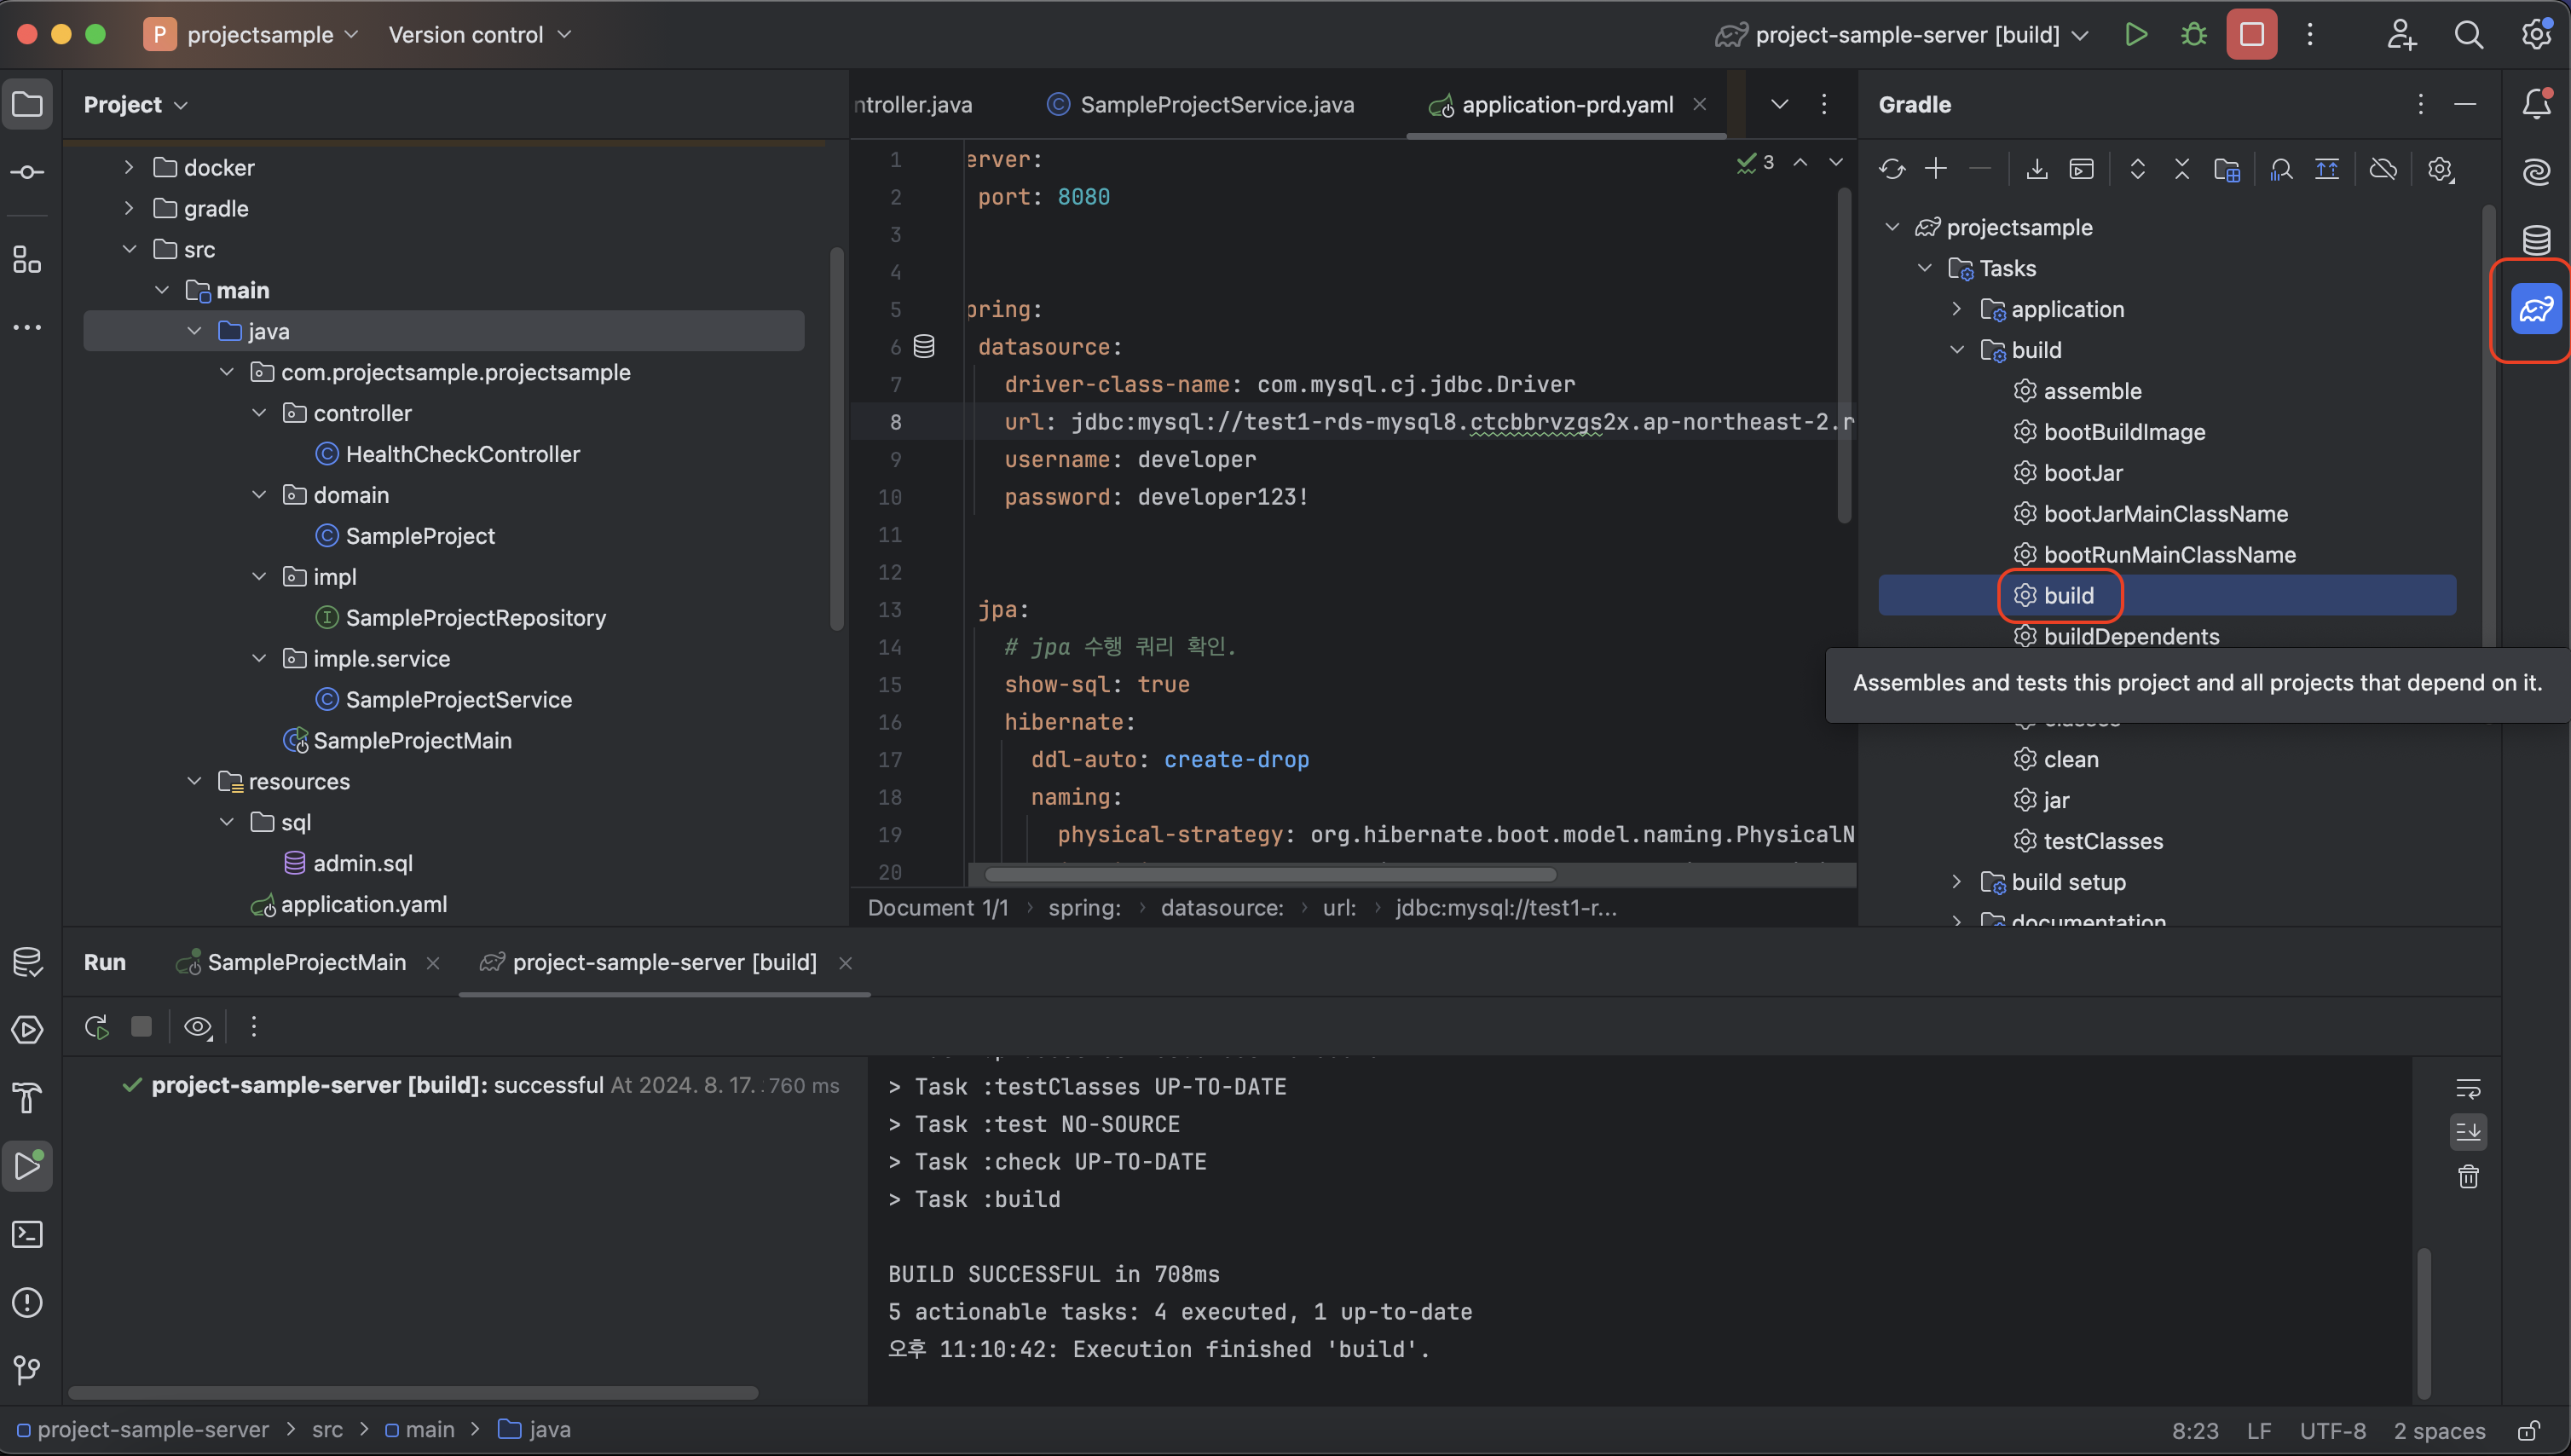
Task: Open the Terminal tool window
Action: (x=27, y=1234)
